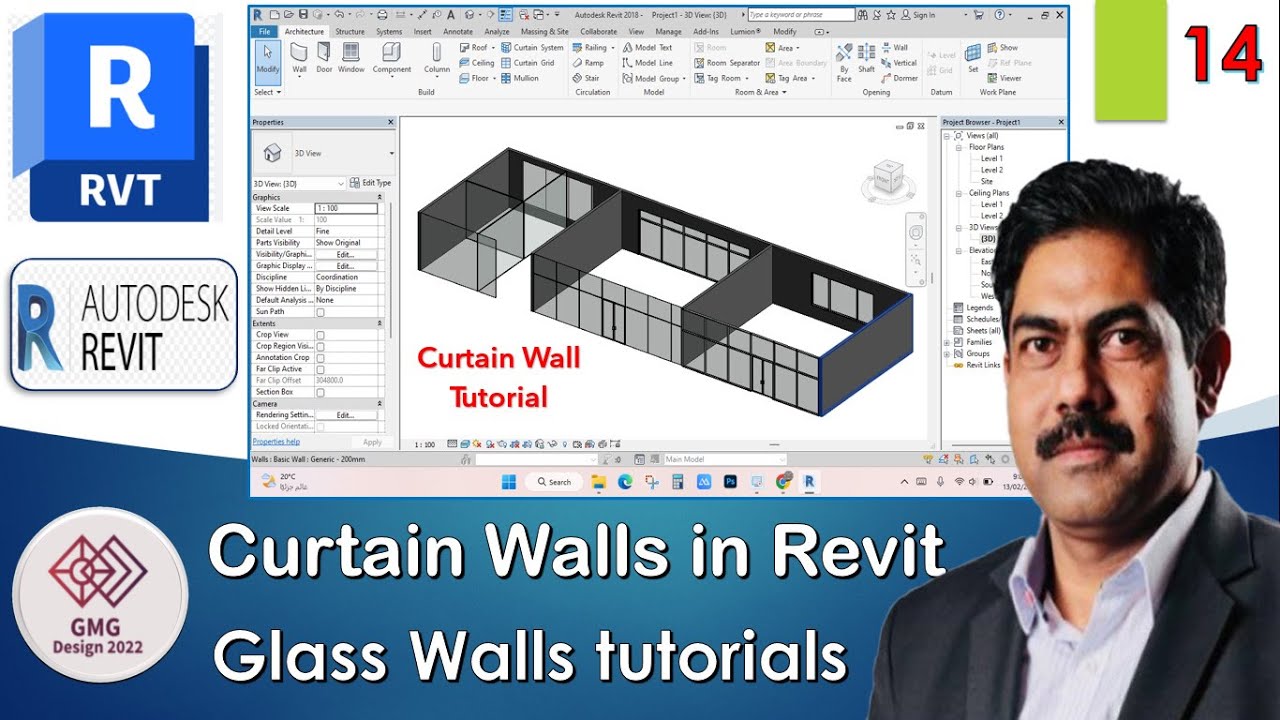Select the Wall tool in the Build panel

[299, 58]
